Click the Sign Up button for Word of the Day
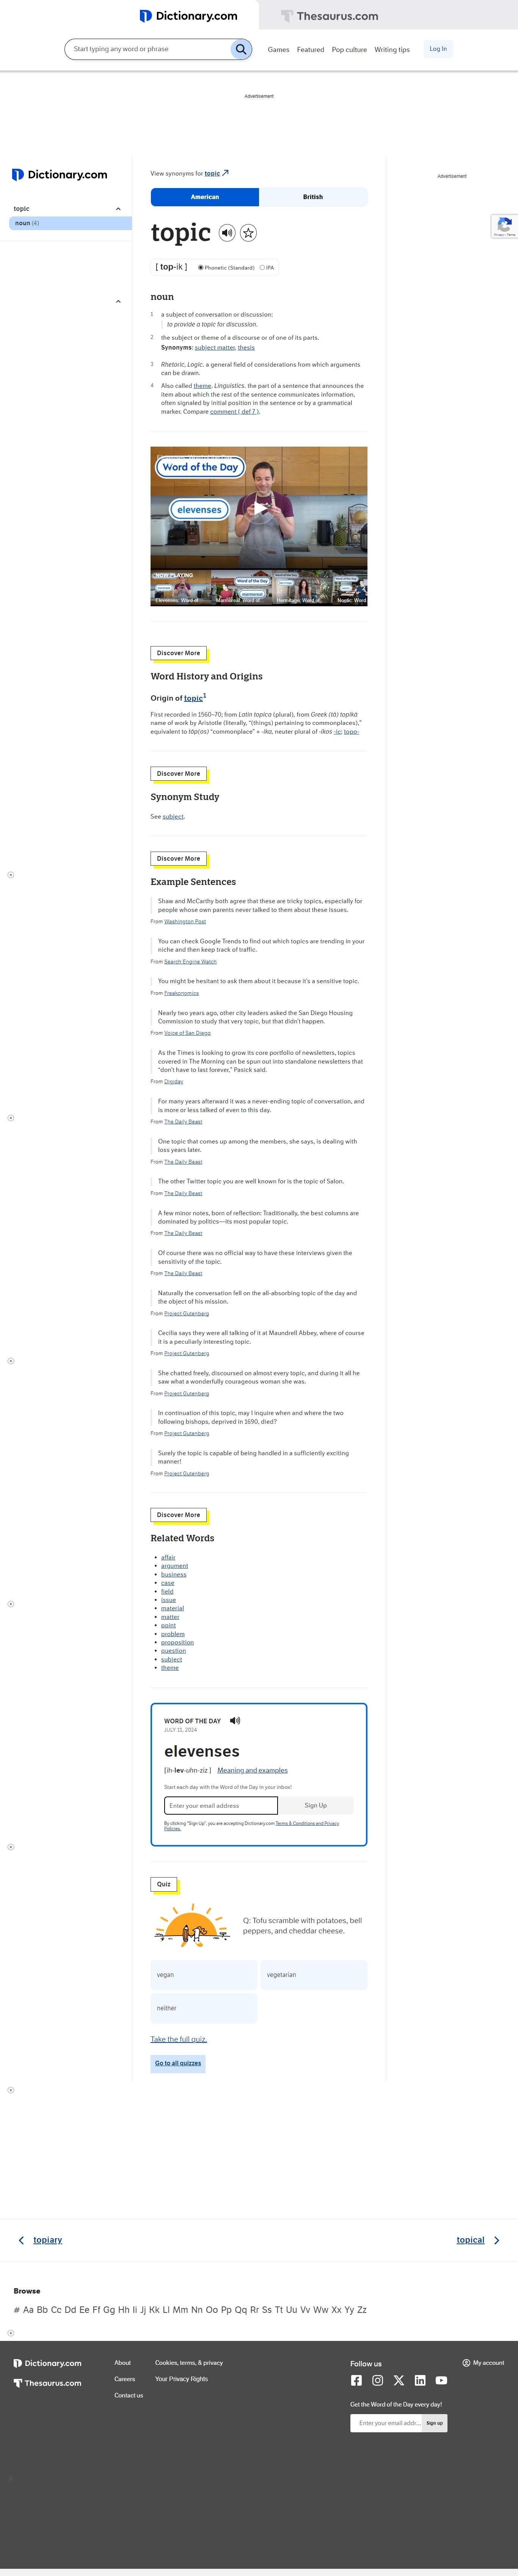 pyautogui.click(x=316, y=1805)
